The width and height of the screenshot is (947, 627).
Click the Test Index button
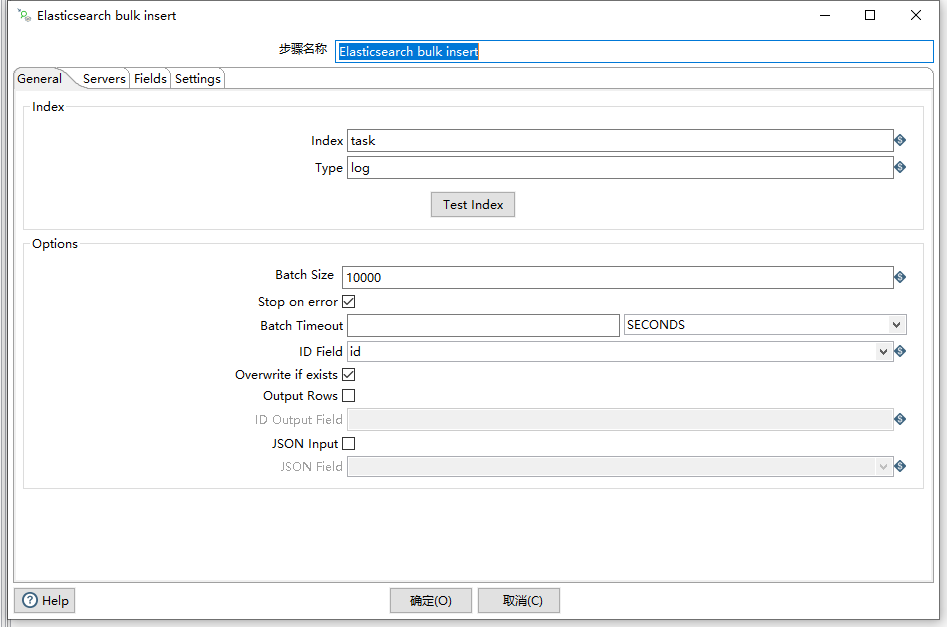[472, 204]
